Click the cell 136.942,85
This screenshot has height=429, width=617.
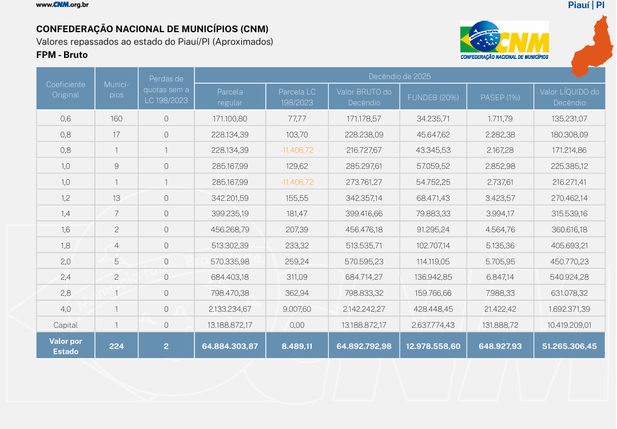click(433, 277)
